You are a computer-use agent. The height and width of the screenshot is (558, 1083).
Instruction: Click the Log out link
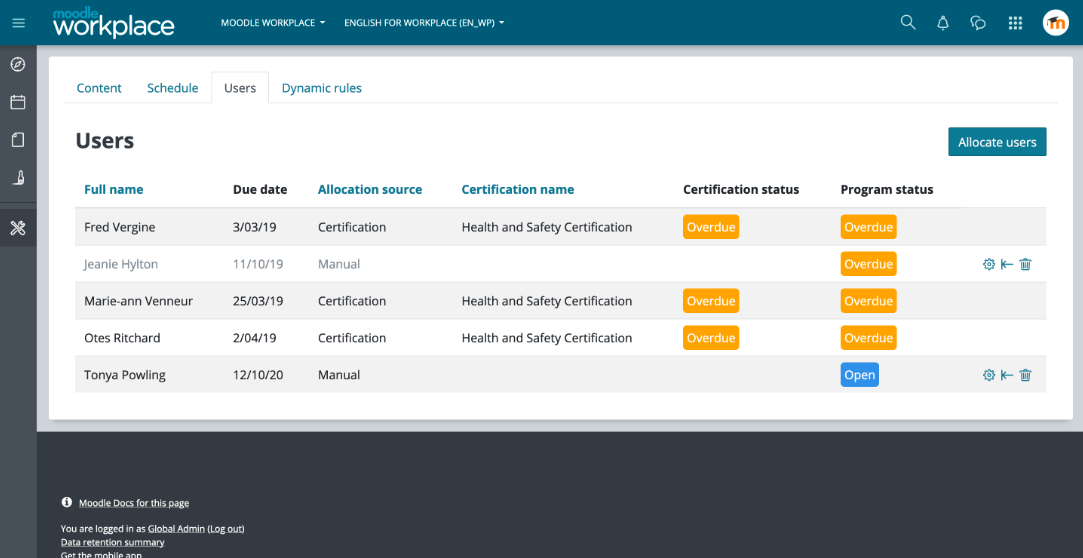click(x=226, y=528)
